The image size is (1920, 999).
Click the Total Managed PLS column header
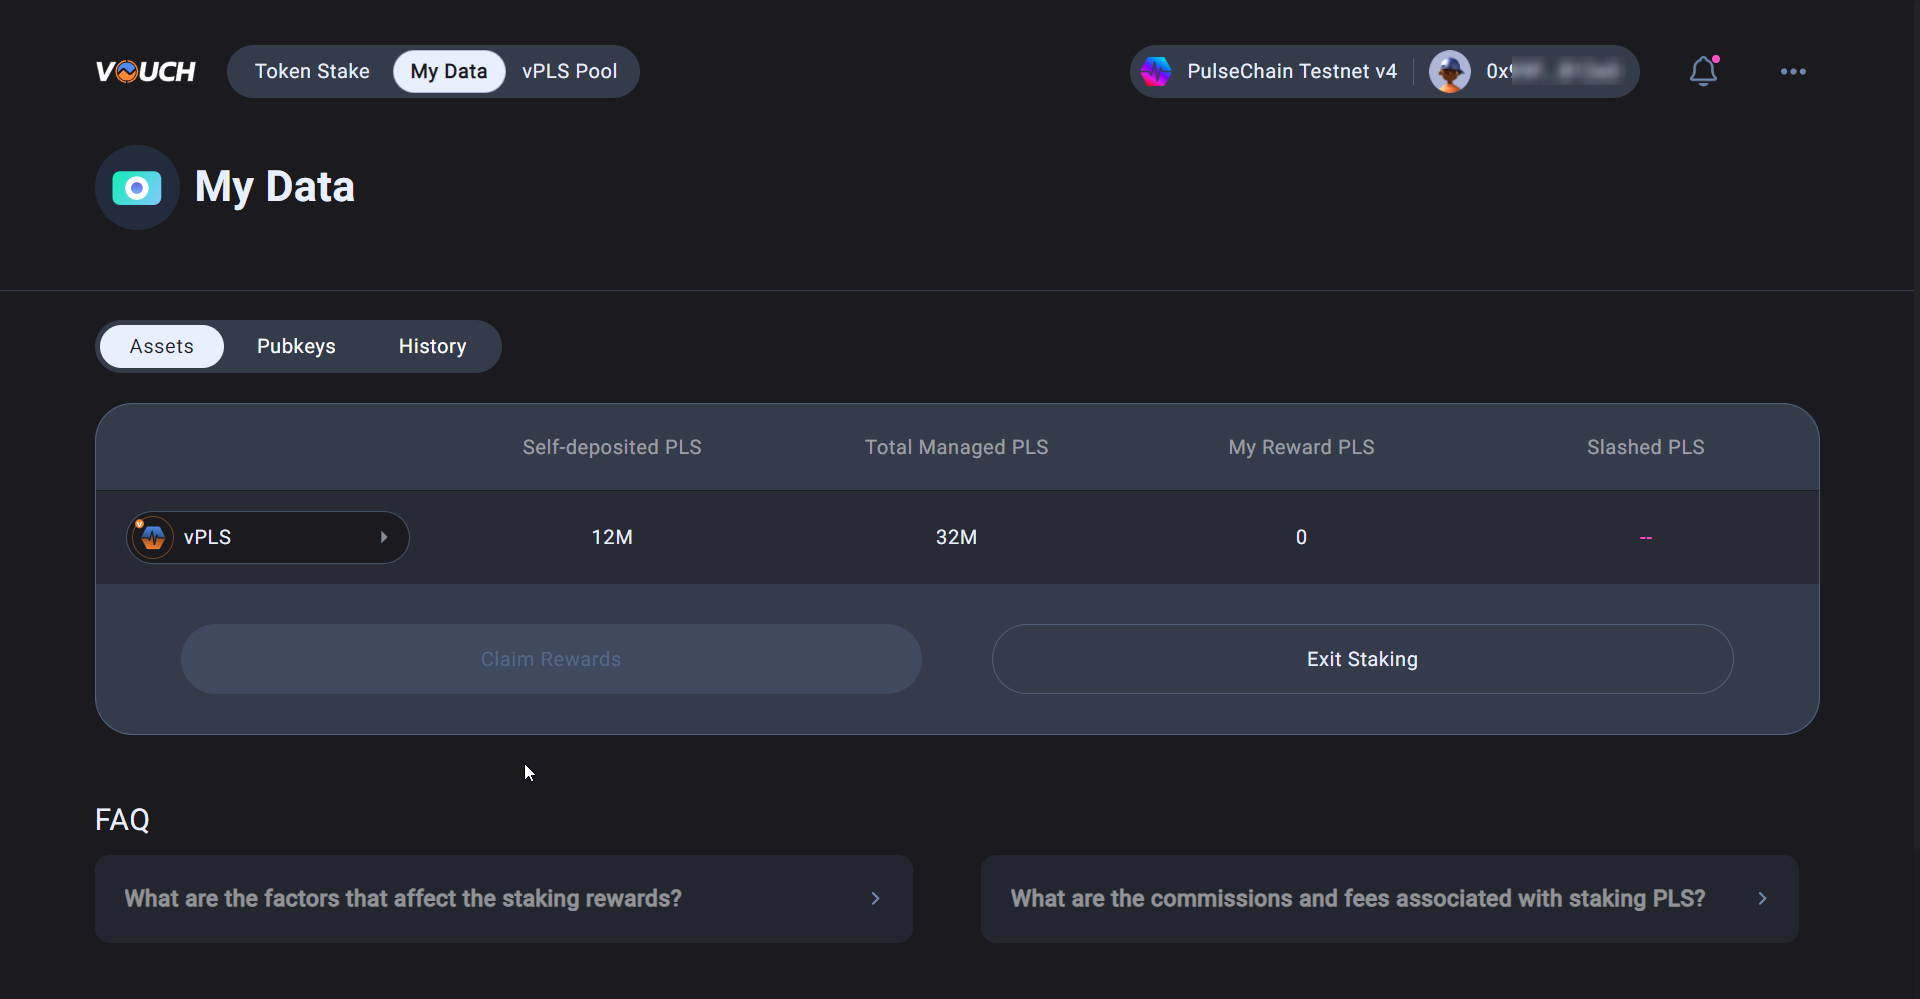pyautogui.click(x=957, y=447)
